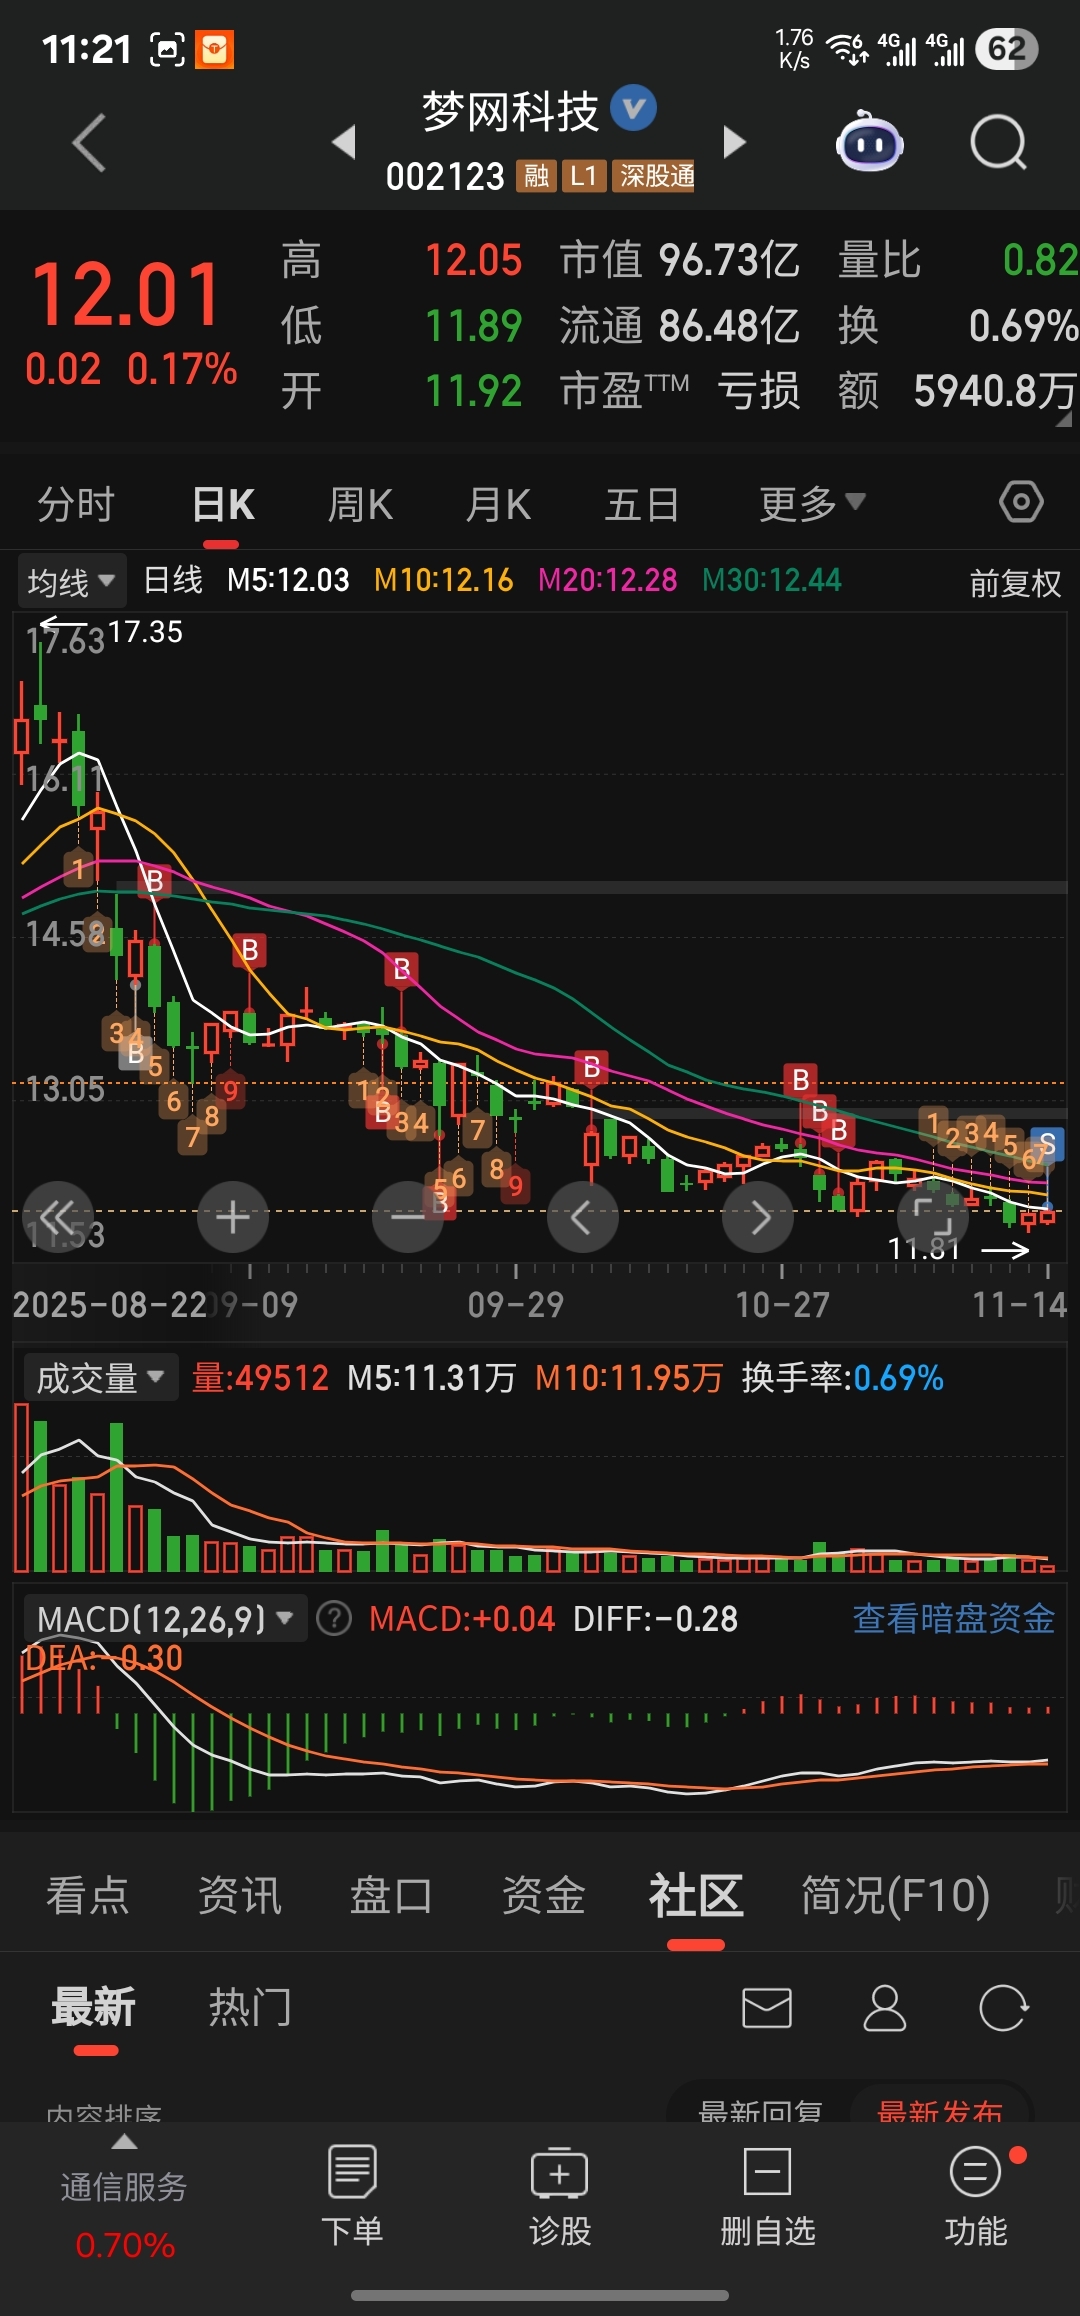The height and width of the screenshot is (2316, 1080).
Task: Open the 简况(F10) company profile tab
Action: click(x=895, y=1895)
